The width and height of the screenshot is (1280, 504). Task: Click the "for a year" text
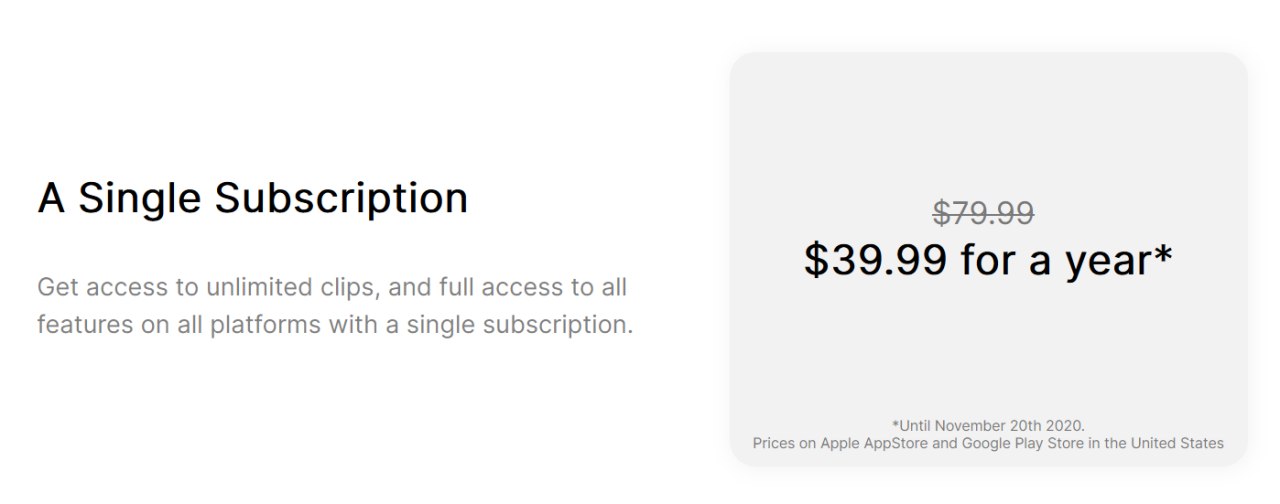(1055, 260)
